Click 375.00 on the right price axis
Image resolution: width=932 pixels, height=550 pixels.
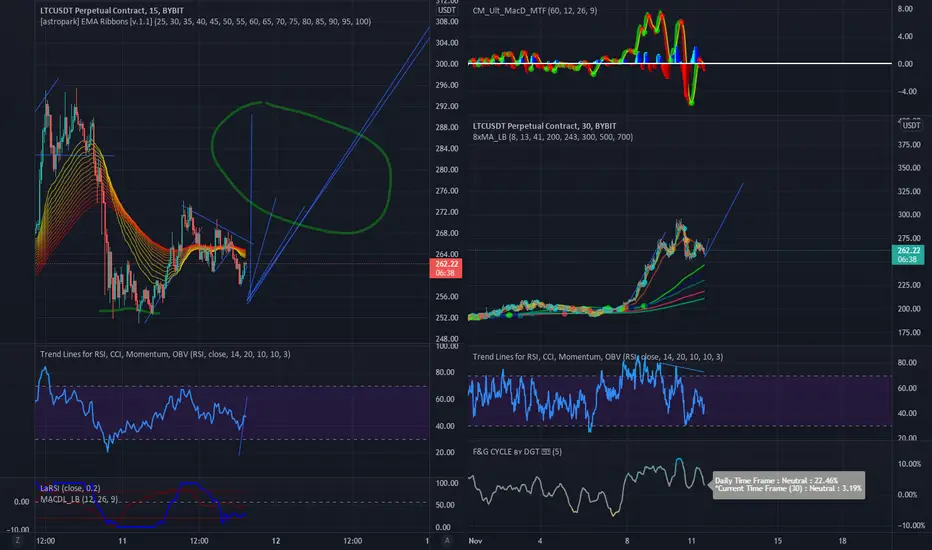click(x=909, y=144)
